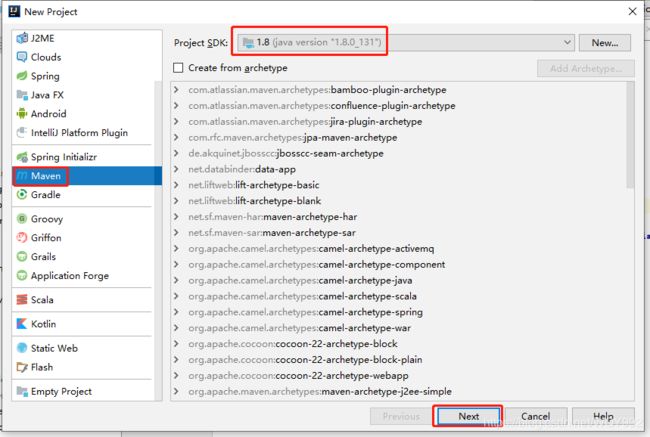Click the Clouds icon in project list
The height and width of the screenshot is (437, 650).
point(22,57)
